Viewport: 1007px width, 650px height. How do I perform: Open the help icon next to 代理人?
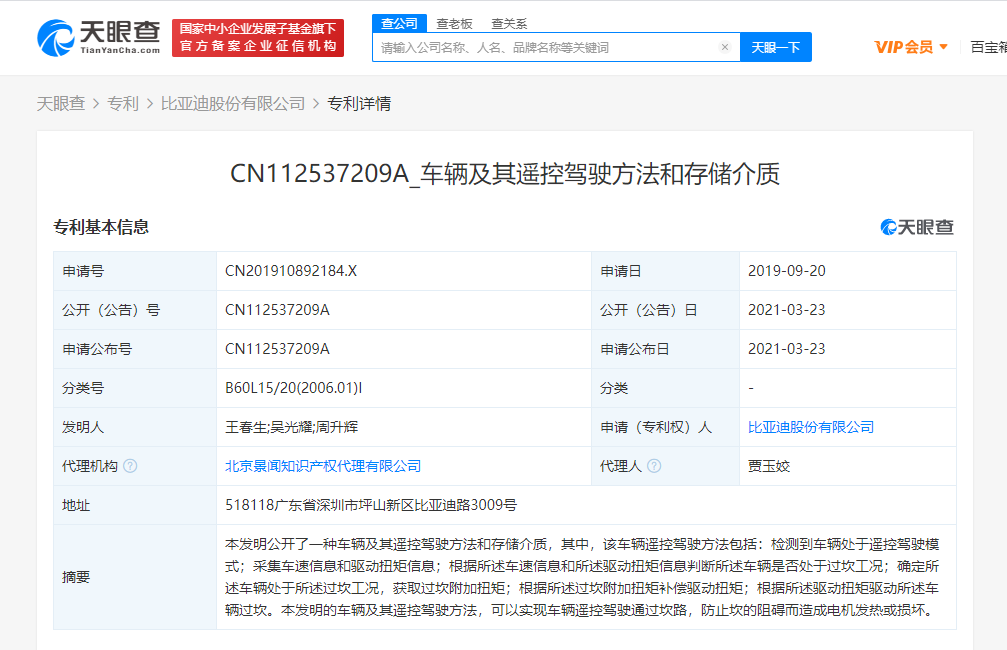[x=655, y=466]
